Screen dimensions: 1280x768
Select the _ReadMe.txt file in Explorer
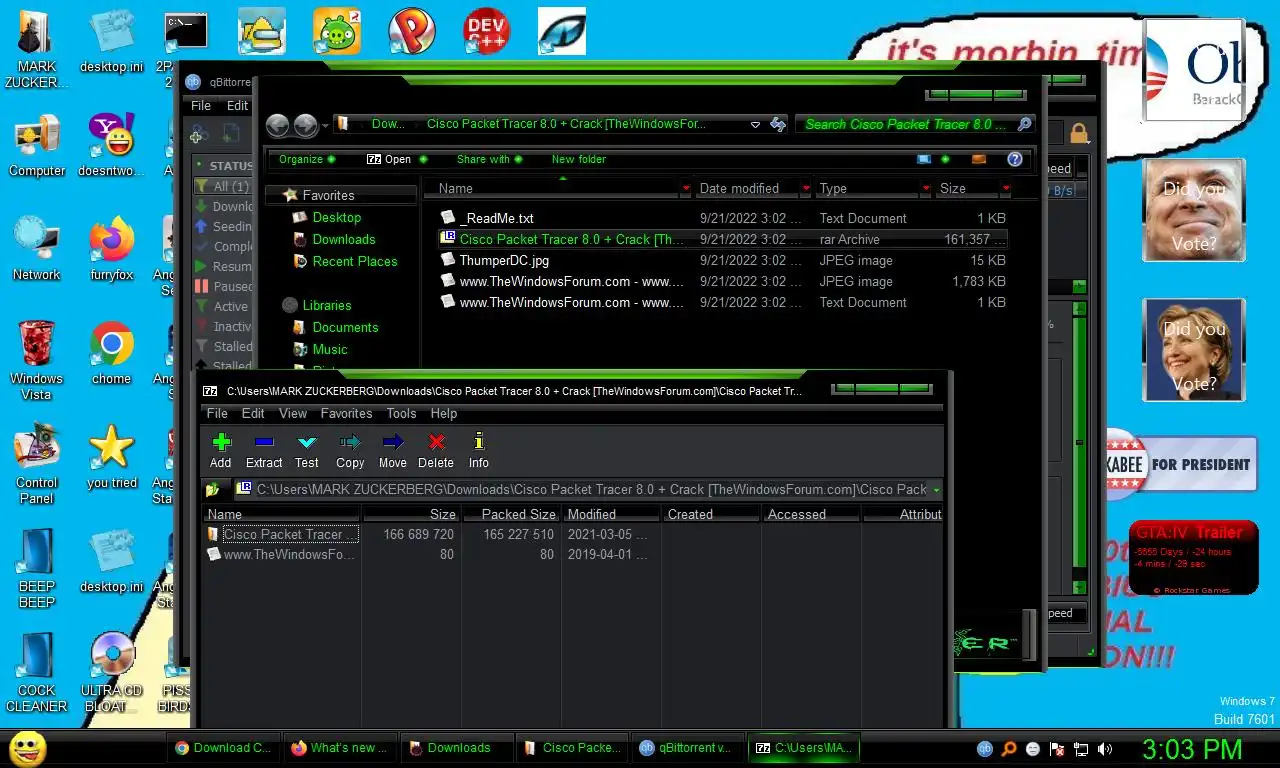point(722,218)
